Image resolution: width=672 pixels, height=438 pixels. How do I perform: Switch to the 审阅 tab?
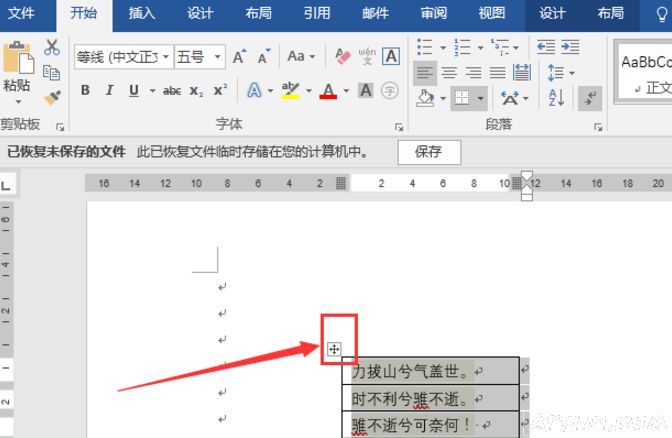click(433, 13)
